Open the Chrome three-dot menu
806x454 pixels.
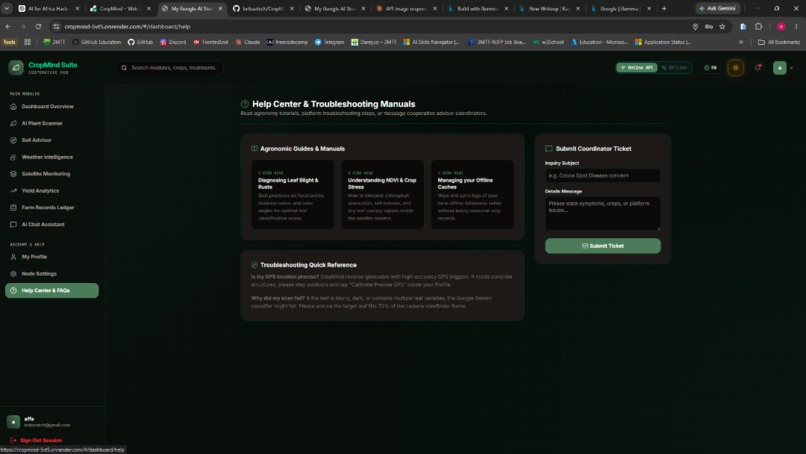click(796, 26)
